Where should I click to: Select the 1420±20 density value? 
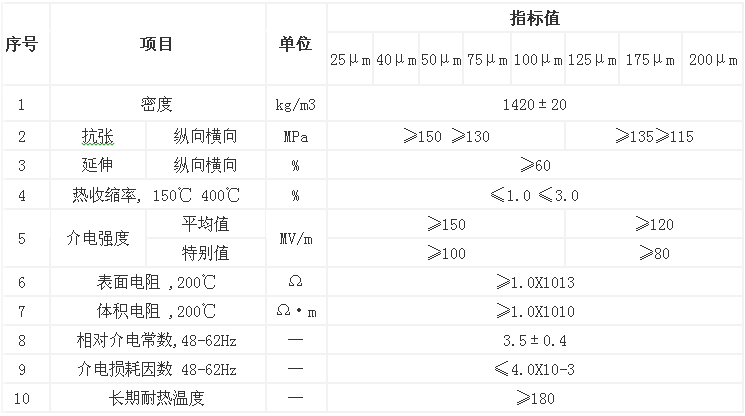[535, 103]
